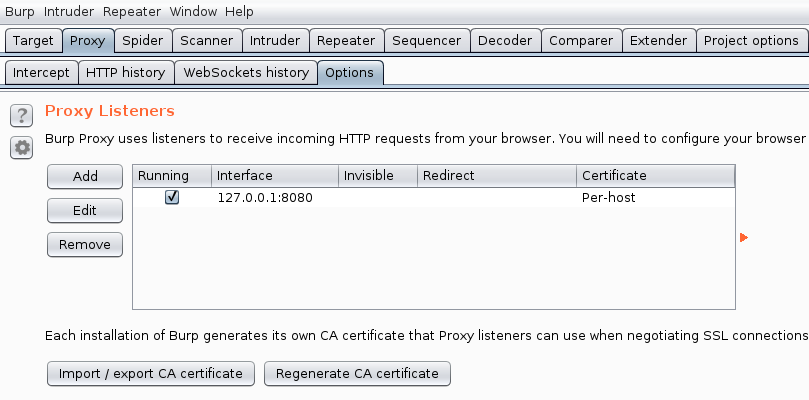Open the Scanner tab
809x400 pixels.
click(206, 41)
